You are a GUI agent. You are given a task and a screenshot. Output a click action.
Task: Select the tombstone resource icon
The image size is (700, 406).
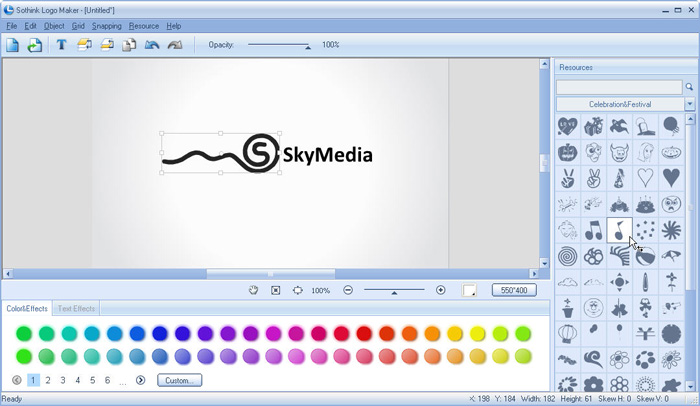(x=645, y=127)
